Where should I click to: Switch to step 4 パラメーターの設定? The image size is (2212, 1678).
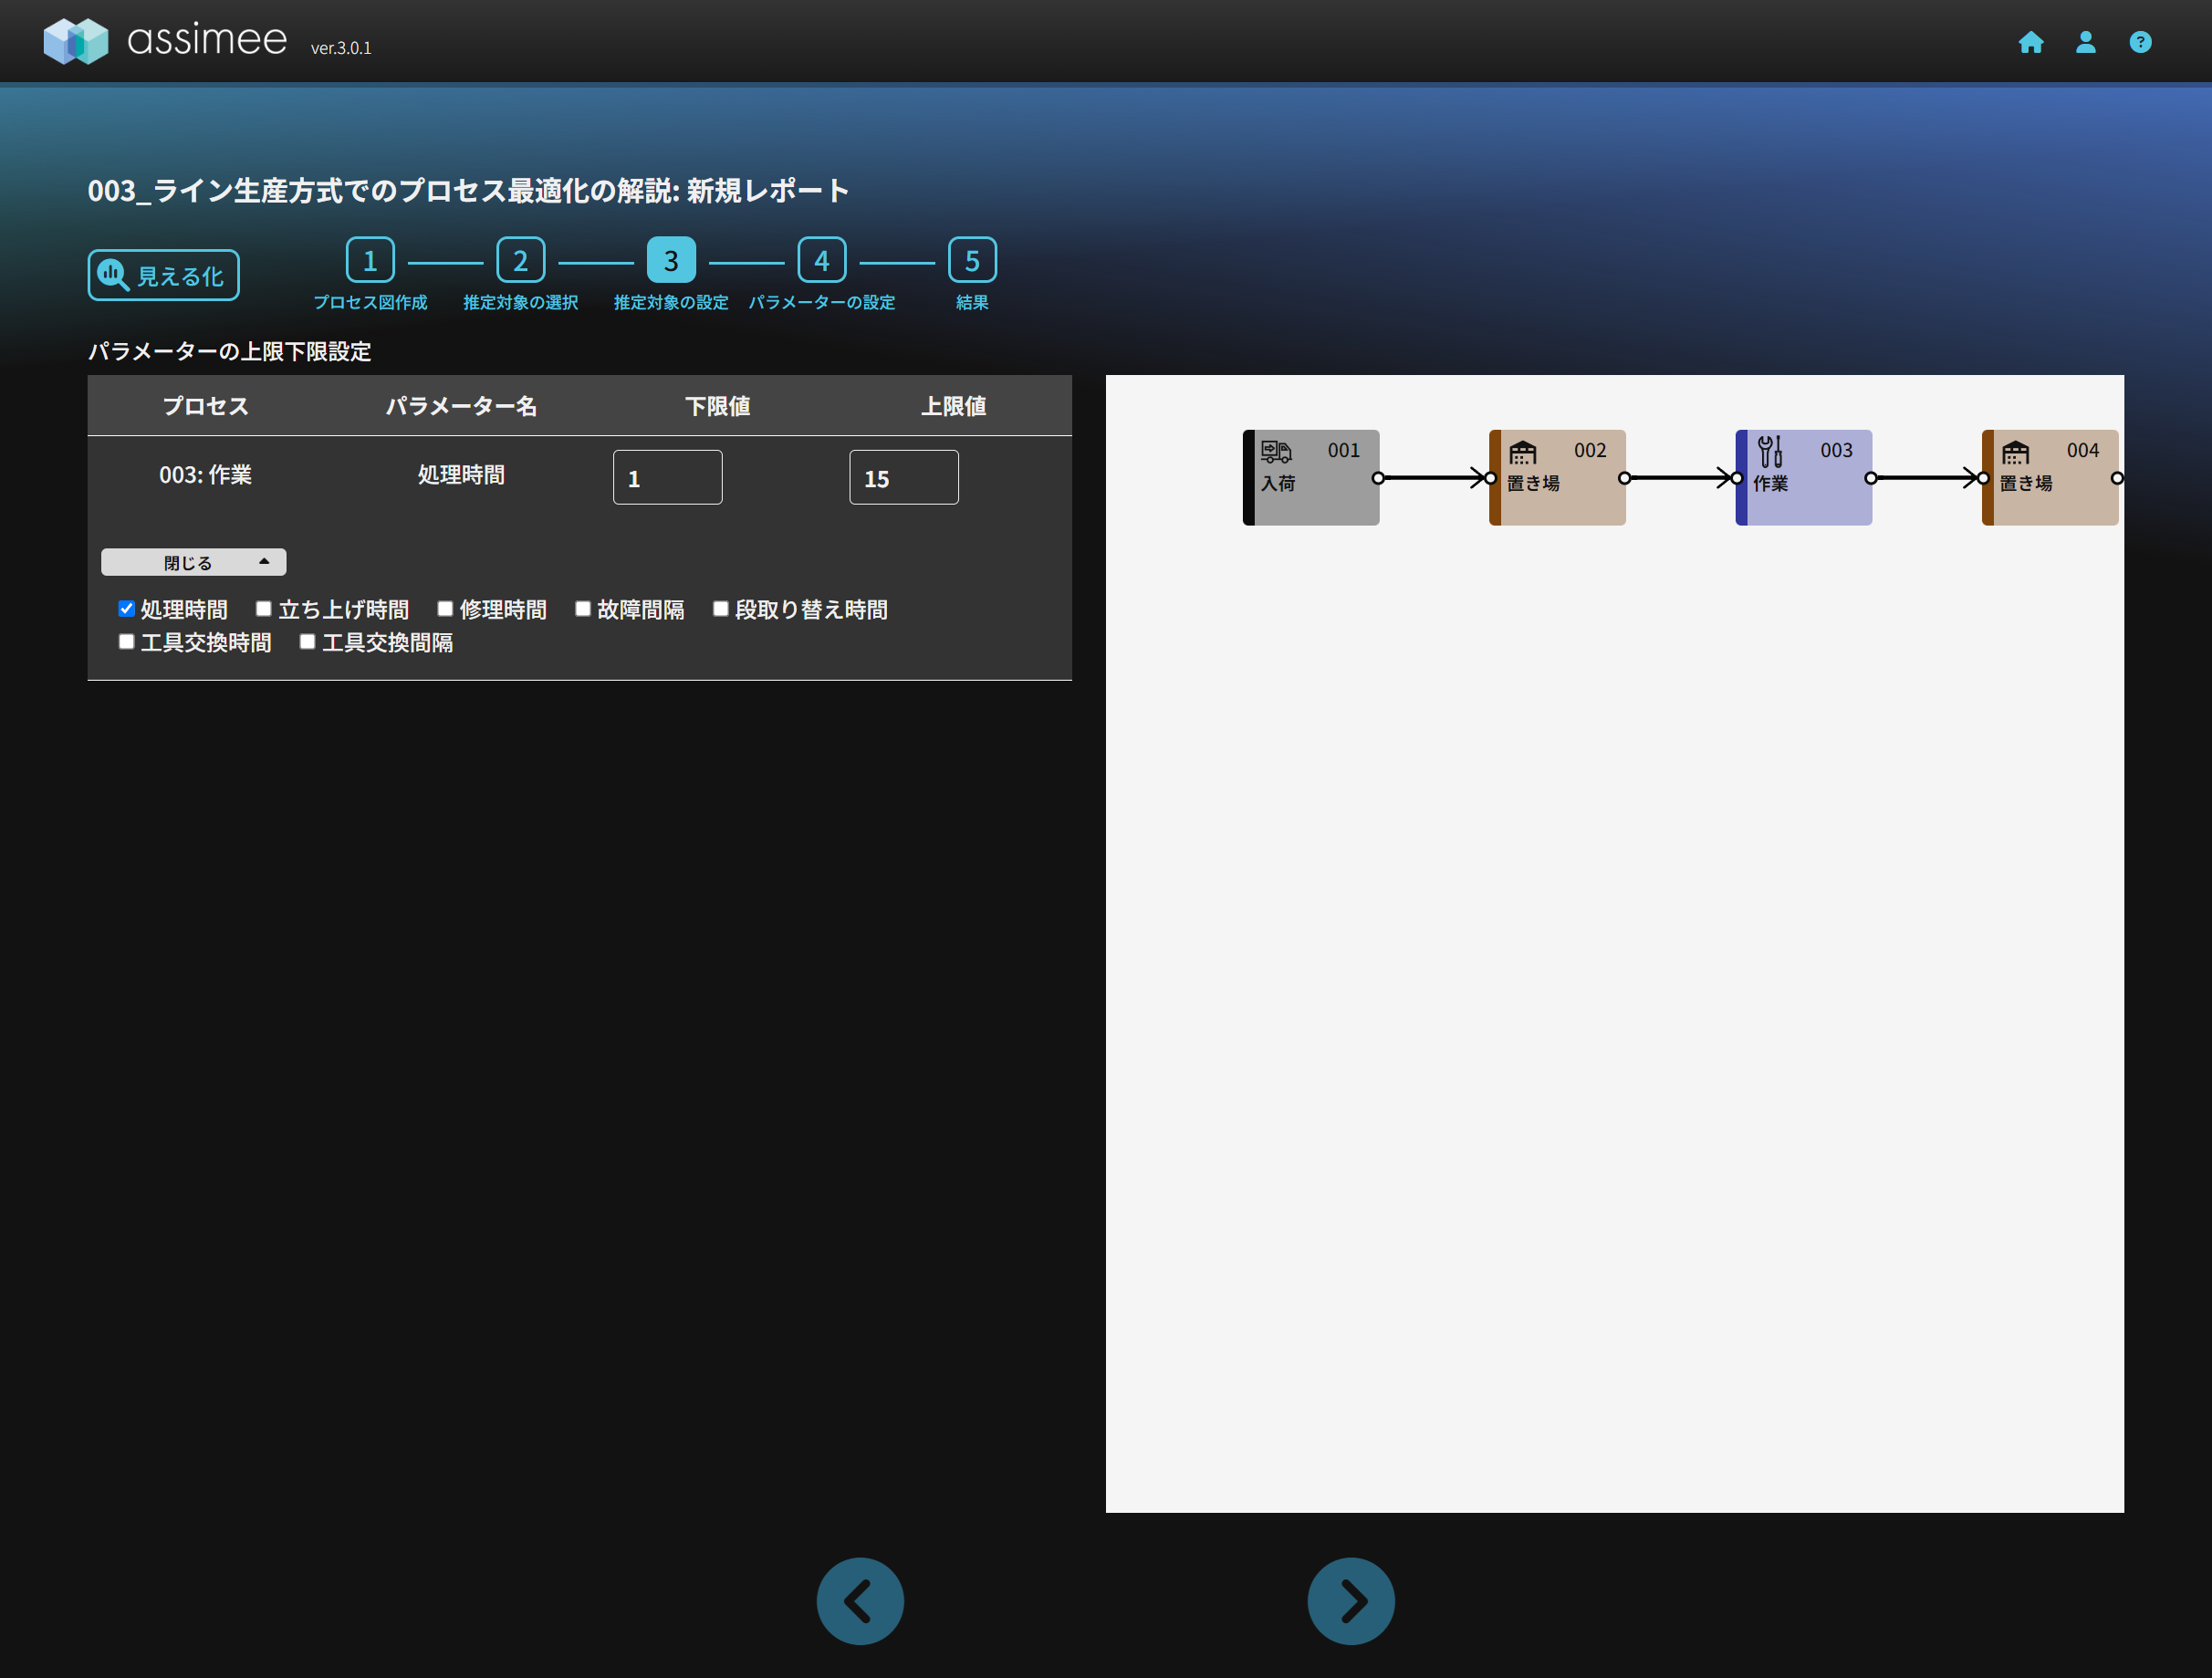tap(821, 261)
